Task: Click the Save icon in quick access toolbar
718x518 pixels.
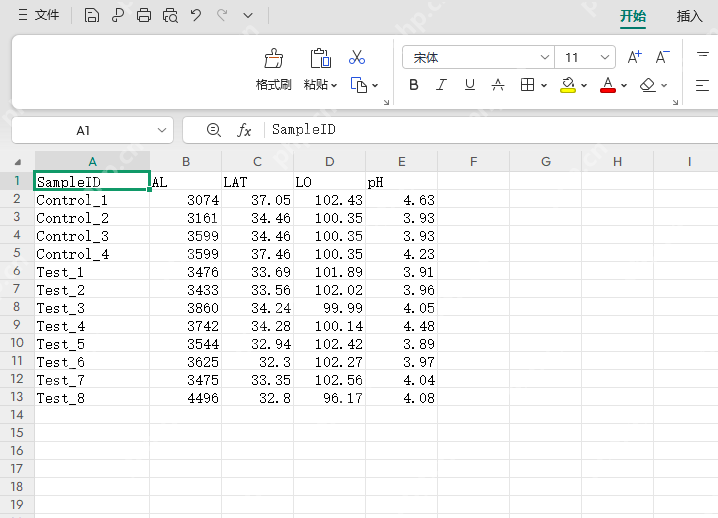Action: coord(92,15)
